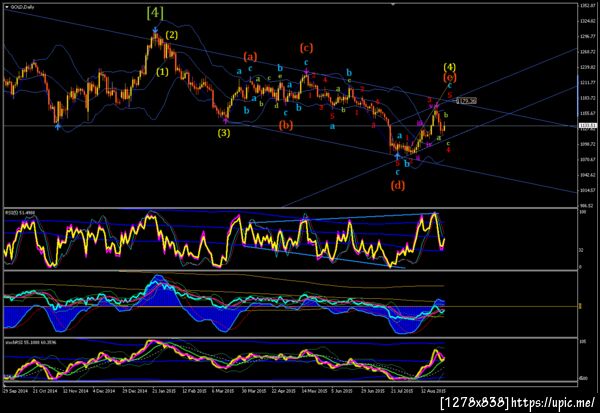Click the 1014.57 price axis label

[x=587, y=190]
